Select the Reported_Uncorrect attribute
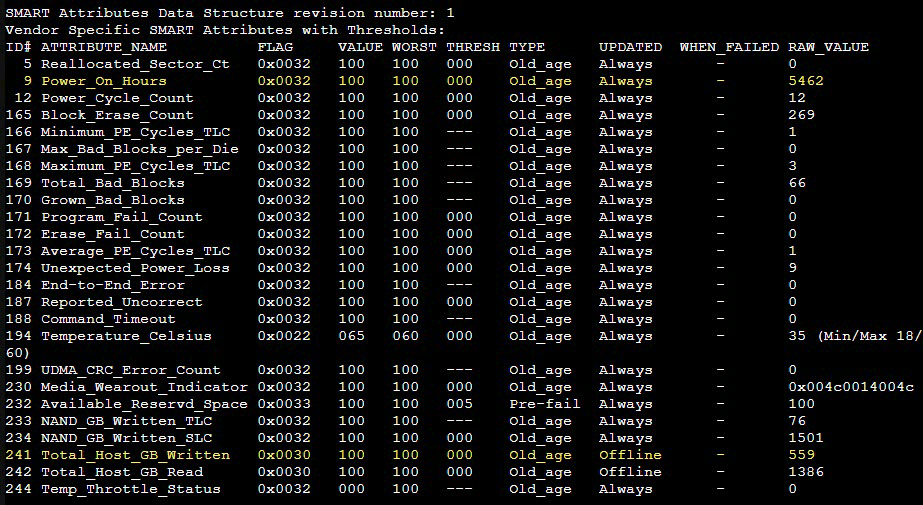 pos(122,303)
